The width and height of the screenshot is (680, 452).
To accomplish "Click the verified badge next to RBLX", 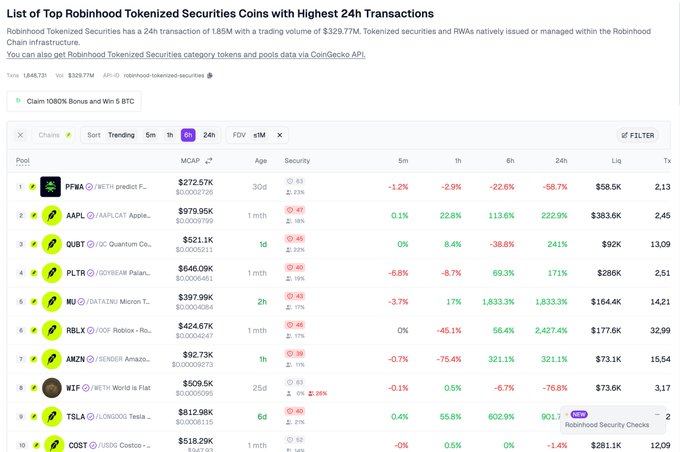I will 90,331.
